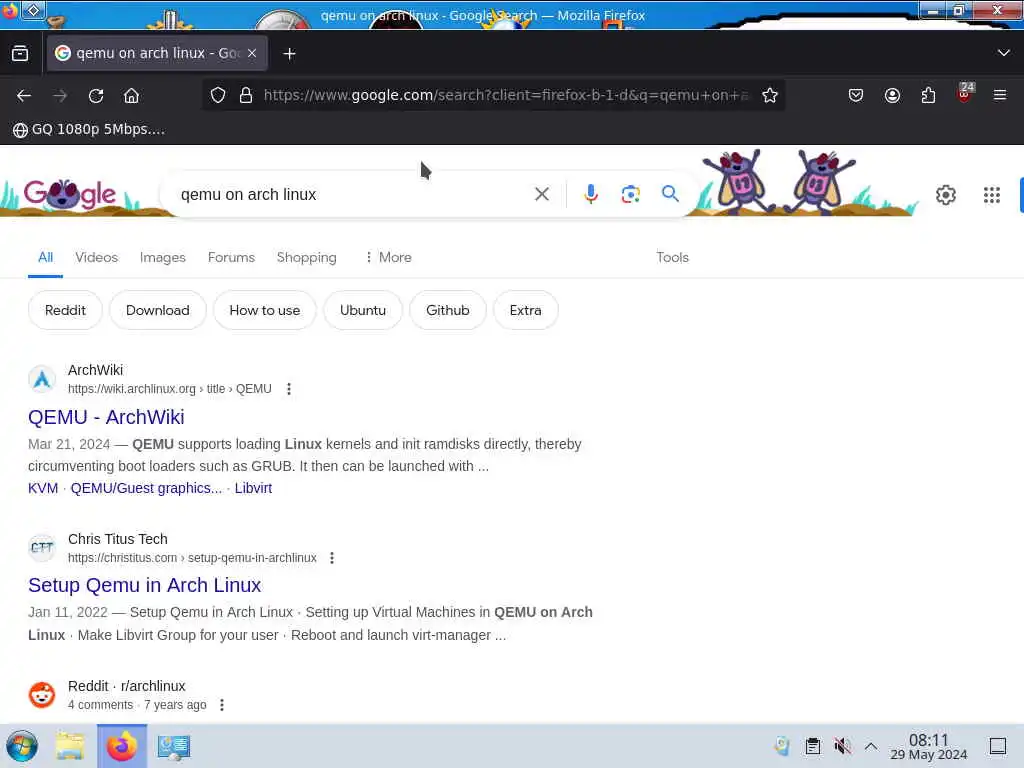Viewport: 1024px width, 768px height.
Task: Open the clock showing 08:11
Action: pos(928,746)
